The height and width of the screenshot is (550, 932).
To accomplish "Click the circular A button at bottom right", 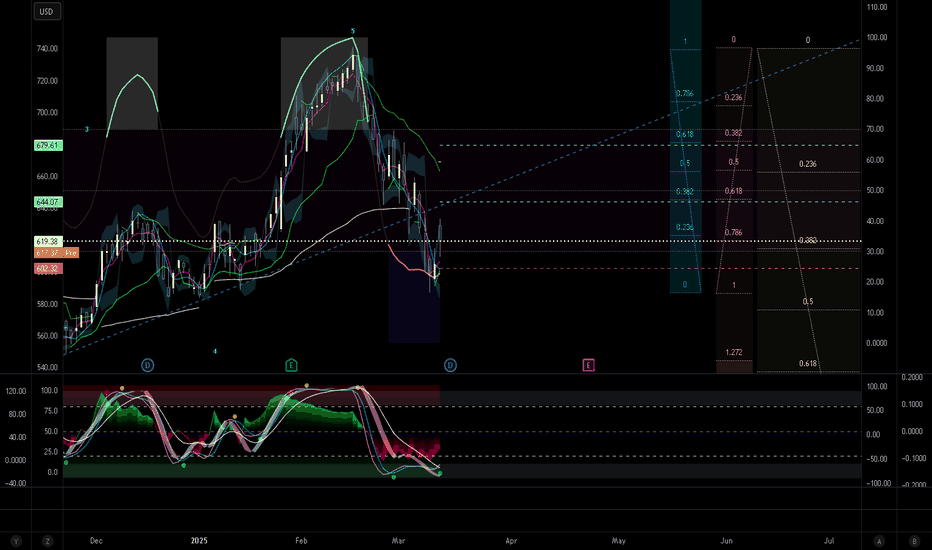I will [879, 541].
